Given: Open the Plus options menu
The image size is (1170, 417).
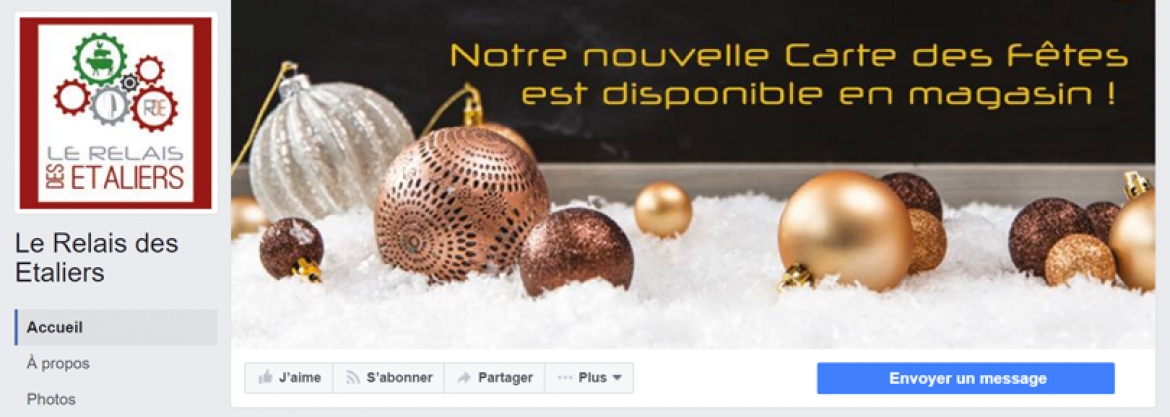Looking at the screenshot, I should tap(589, 378).
